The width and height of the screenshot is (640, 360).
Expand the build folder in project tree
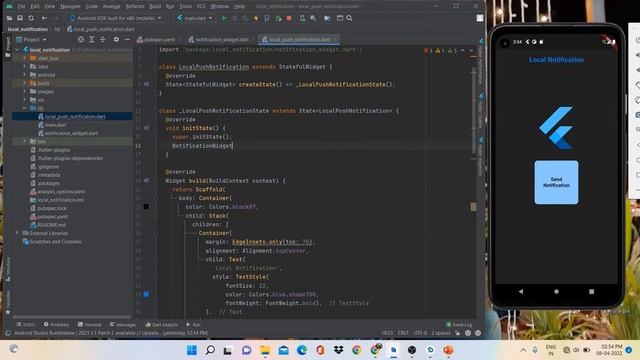24,83
